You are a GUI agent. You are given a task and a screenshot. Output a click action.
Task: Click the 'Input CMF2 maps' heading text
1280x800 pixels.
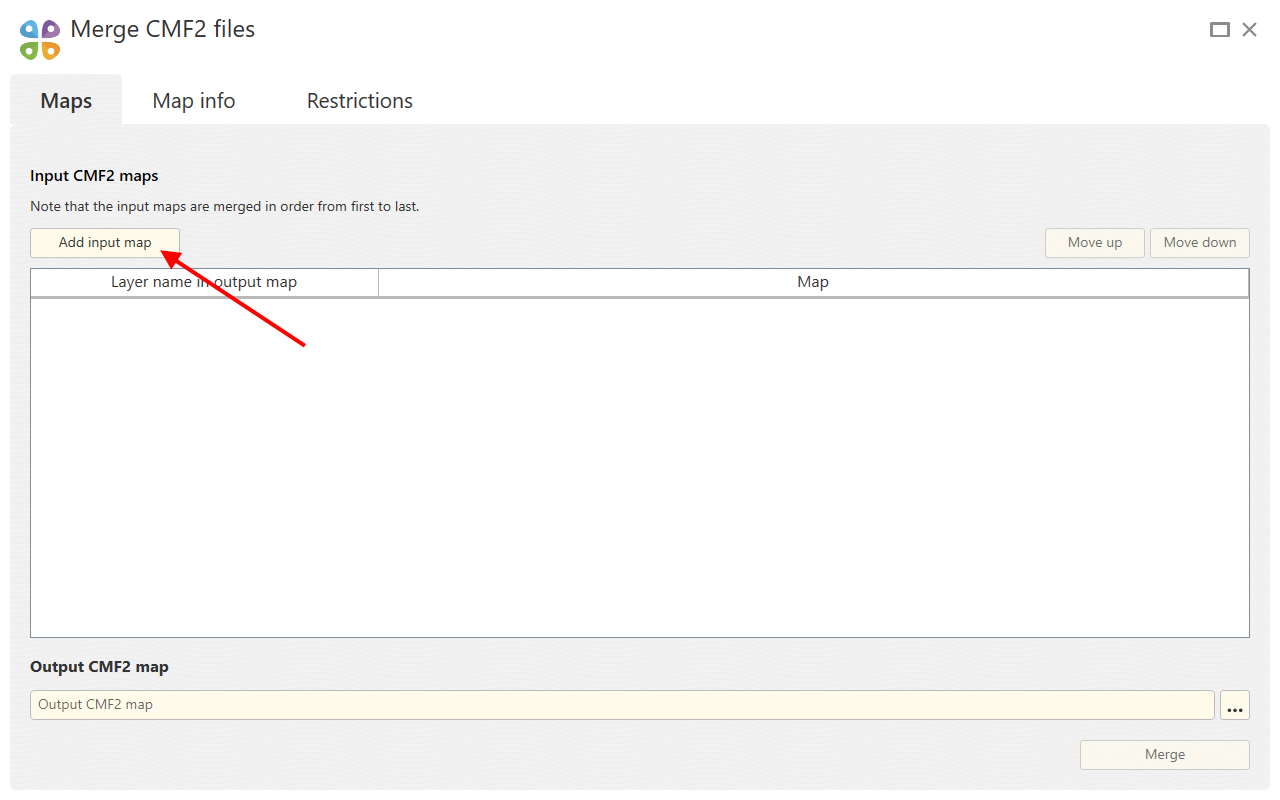(94, 176)
